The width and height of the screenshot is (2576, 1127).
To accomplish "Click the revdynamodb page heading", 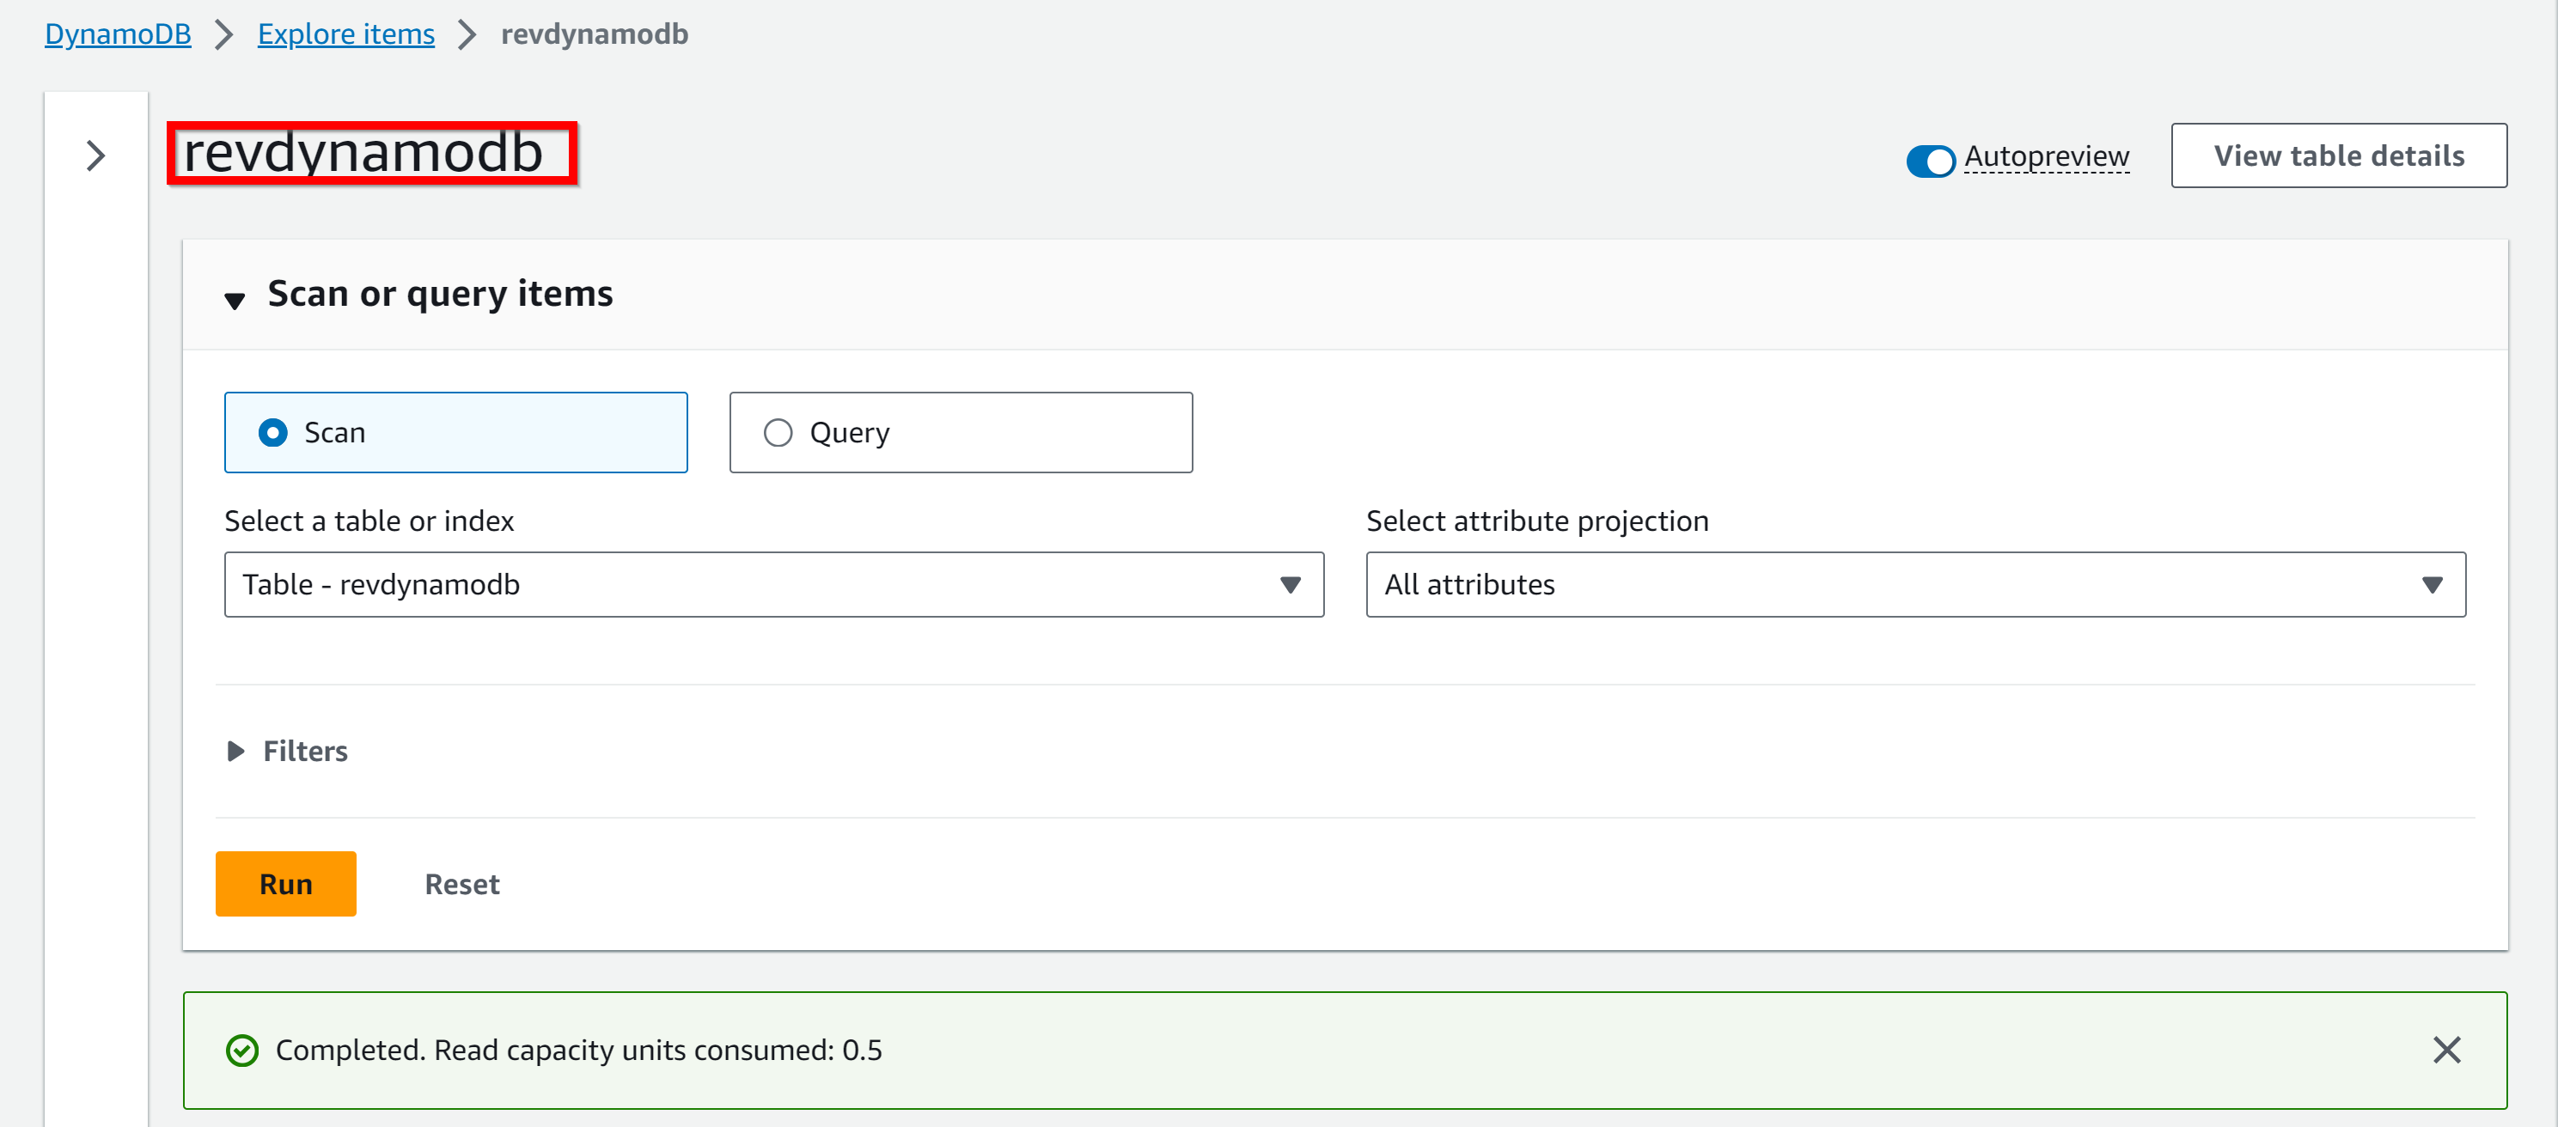I will (363, 153).
